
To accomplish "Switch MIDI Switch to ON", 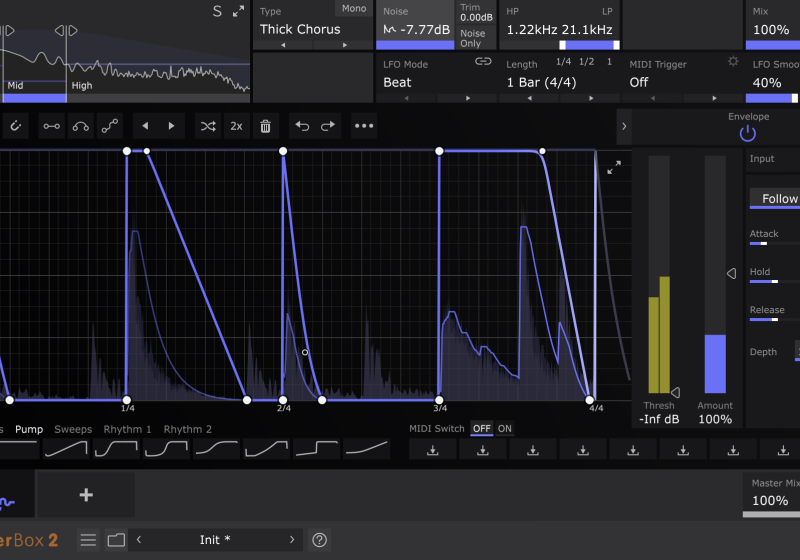I will coord(505,429).
